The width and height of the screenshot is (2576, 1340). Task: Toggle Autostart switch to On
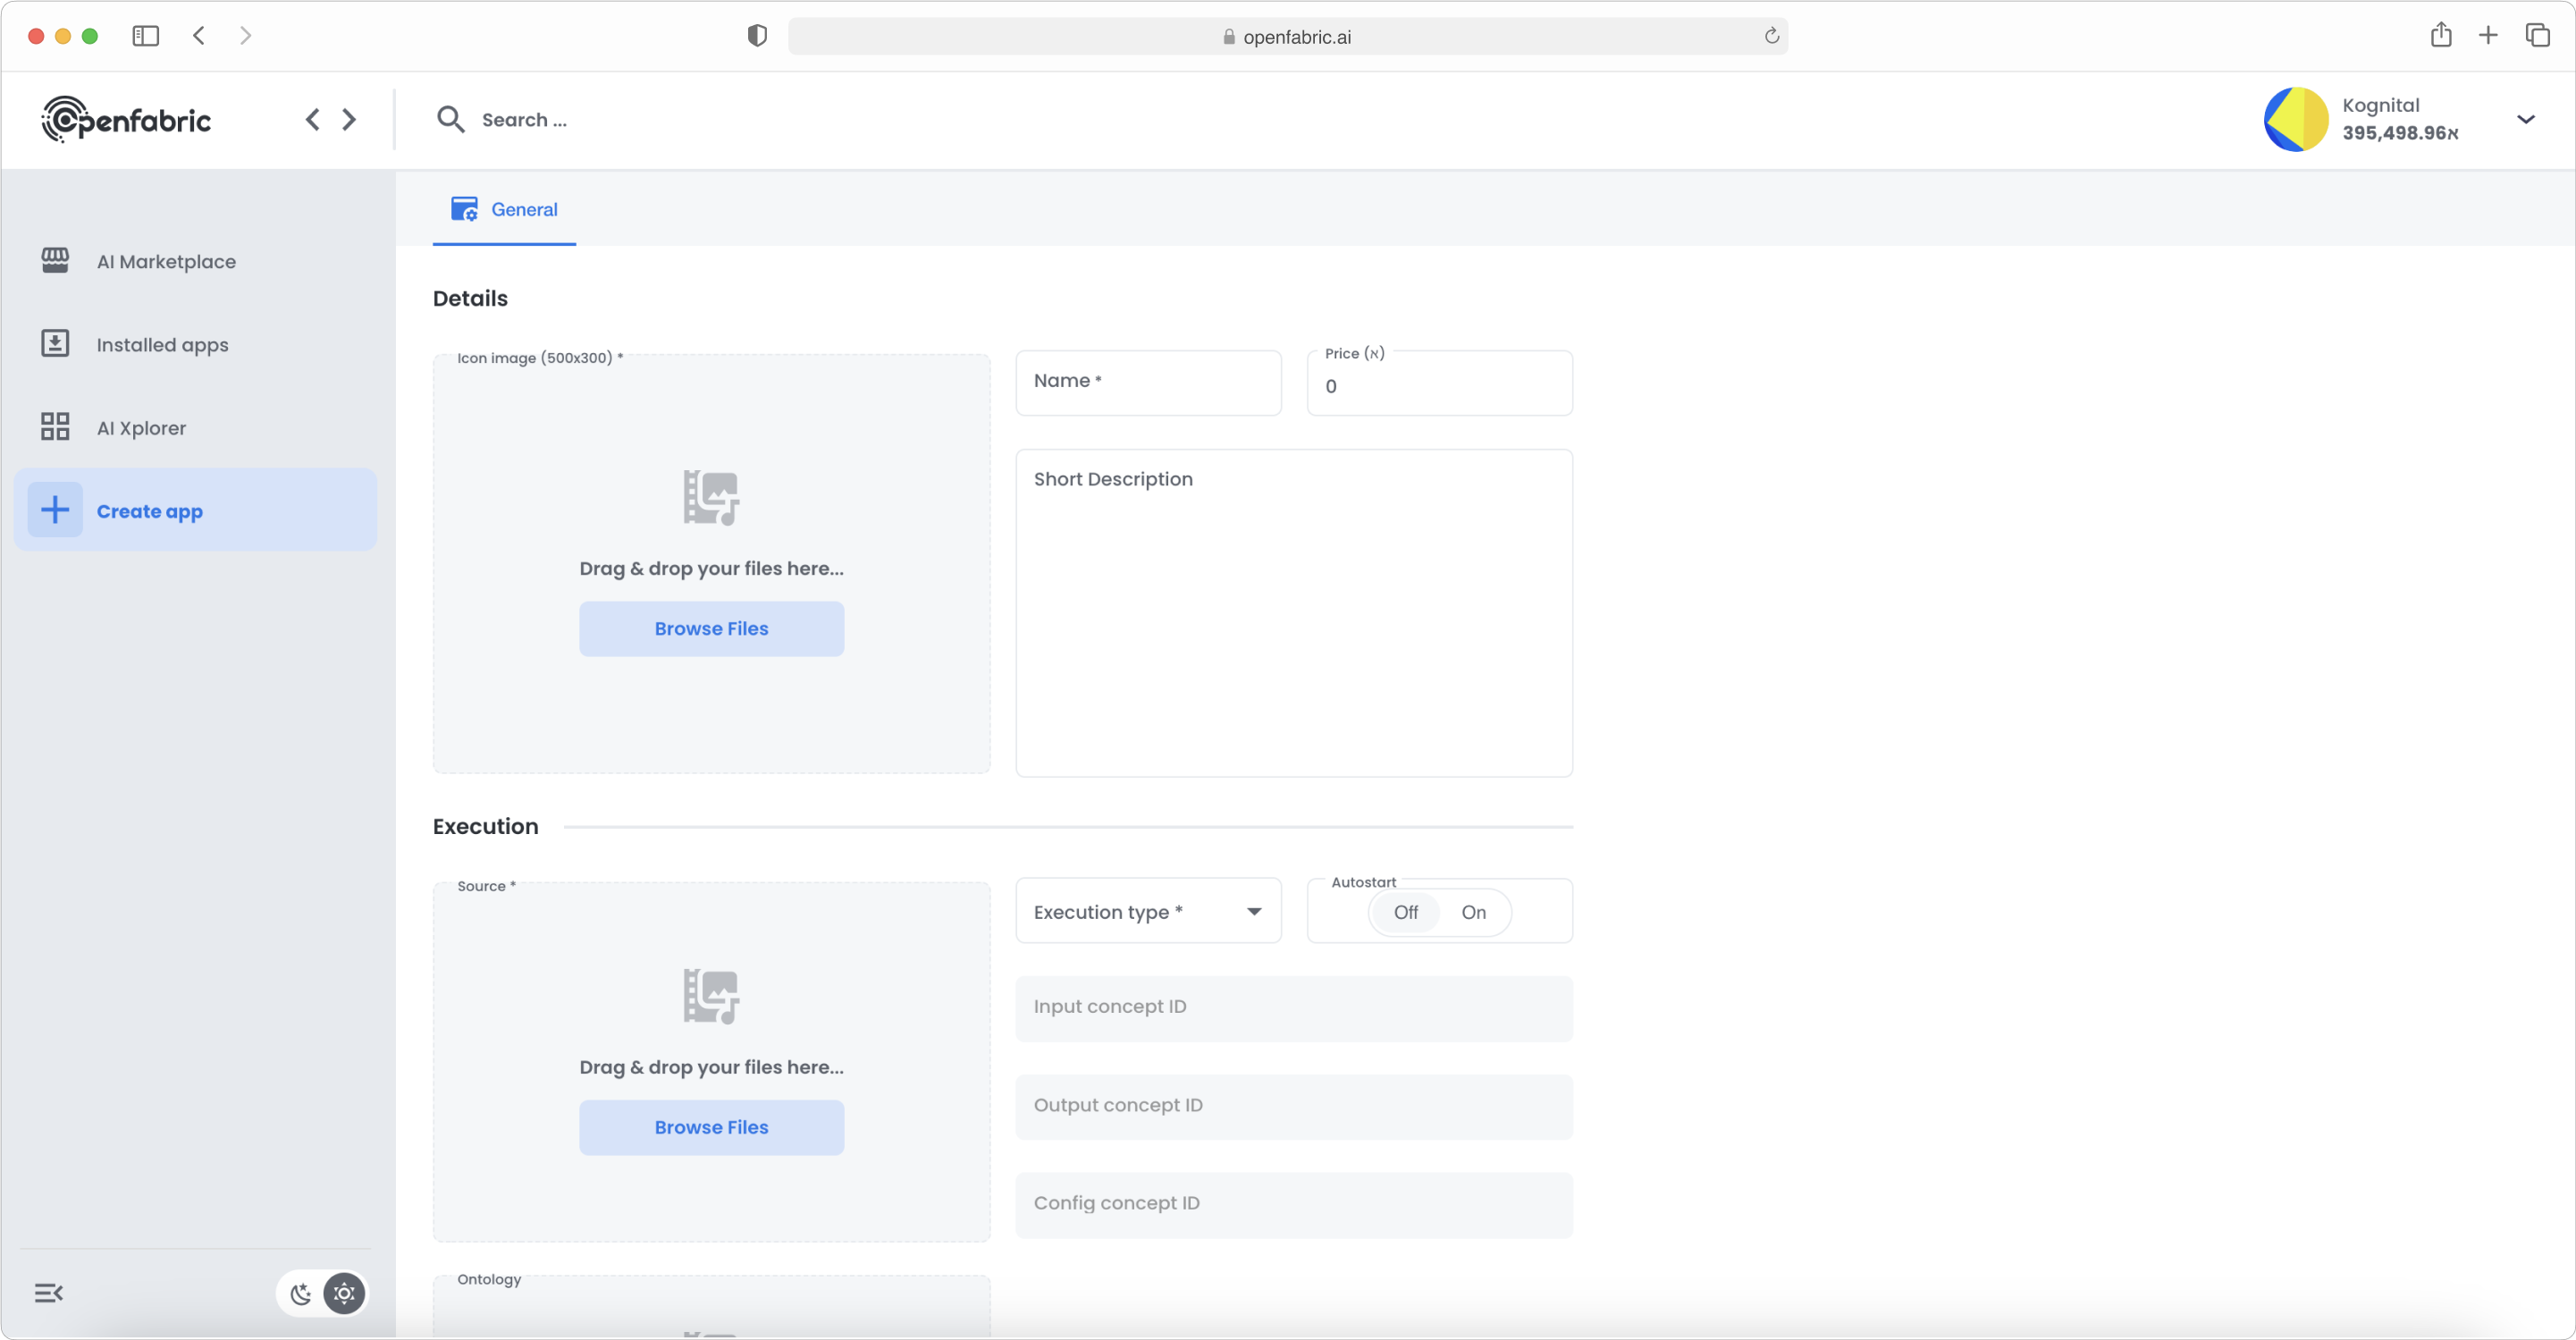(x=1472, y=912)
